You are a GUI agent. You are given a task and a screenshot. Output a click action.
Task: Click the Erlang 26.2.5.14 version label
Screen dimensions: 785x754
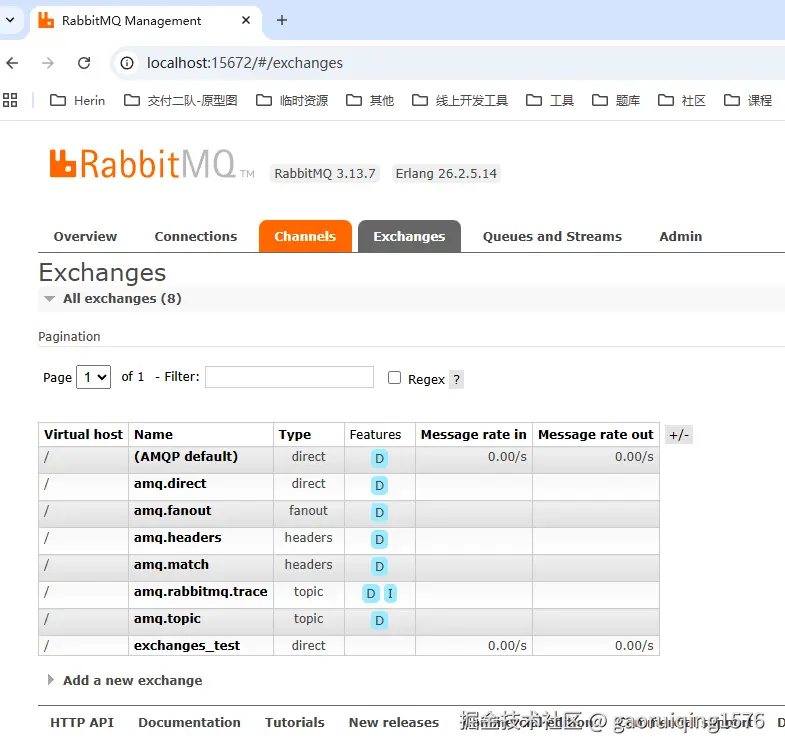pos(446,173)
